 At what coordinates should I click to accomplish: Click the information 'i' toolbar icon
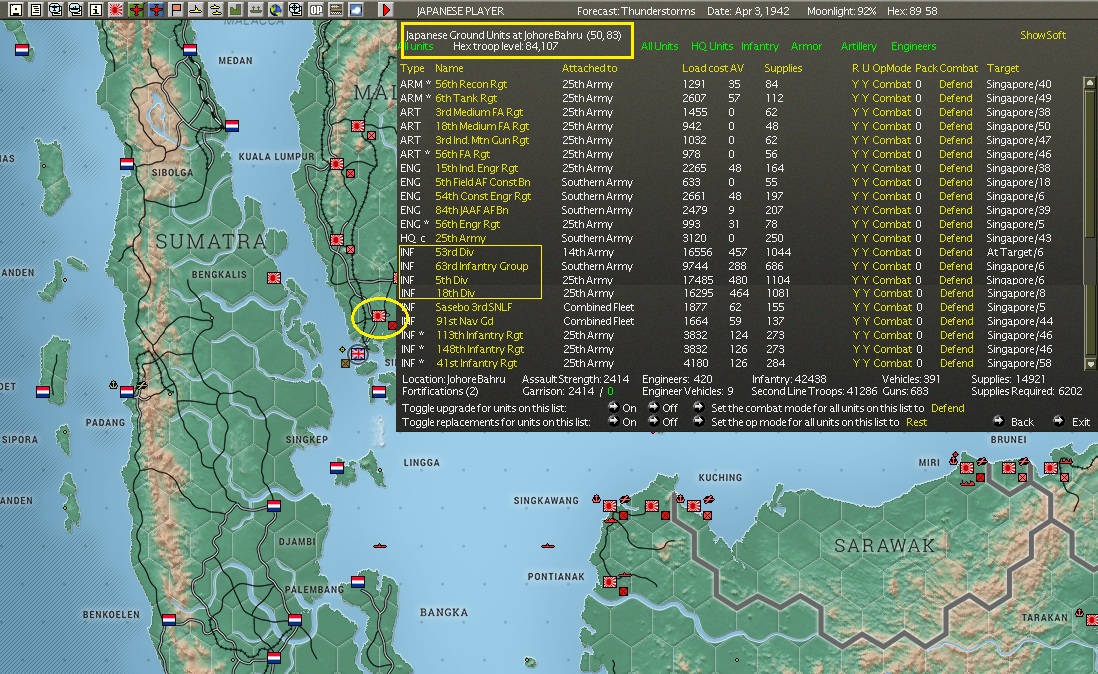click(95, 10)
